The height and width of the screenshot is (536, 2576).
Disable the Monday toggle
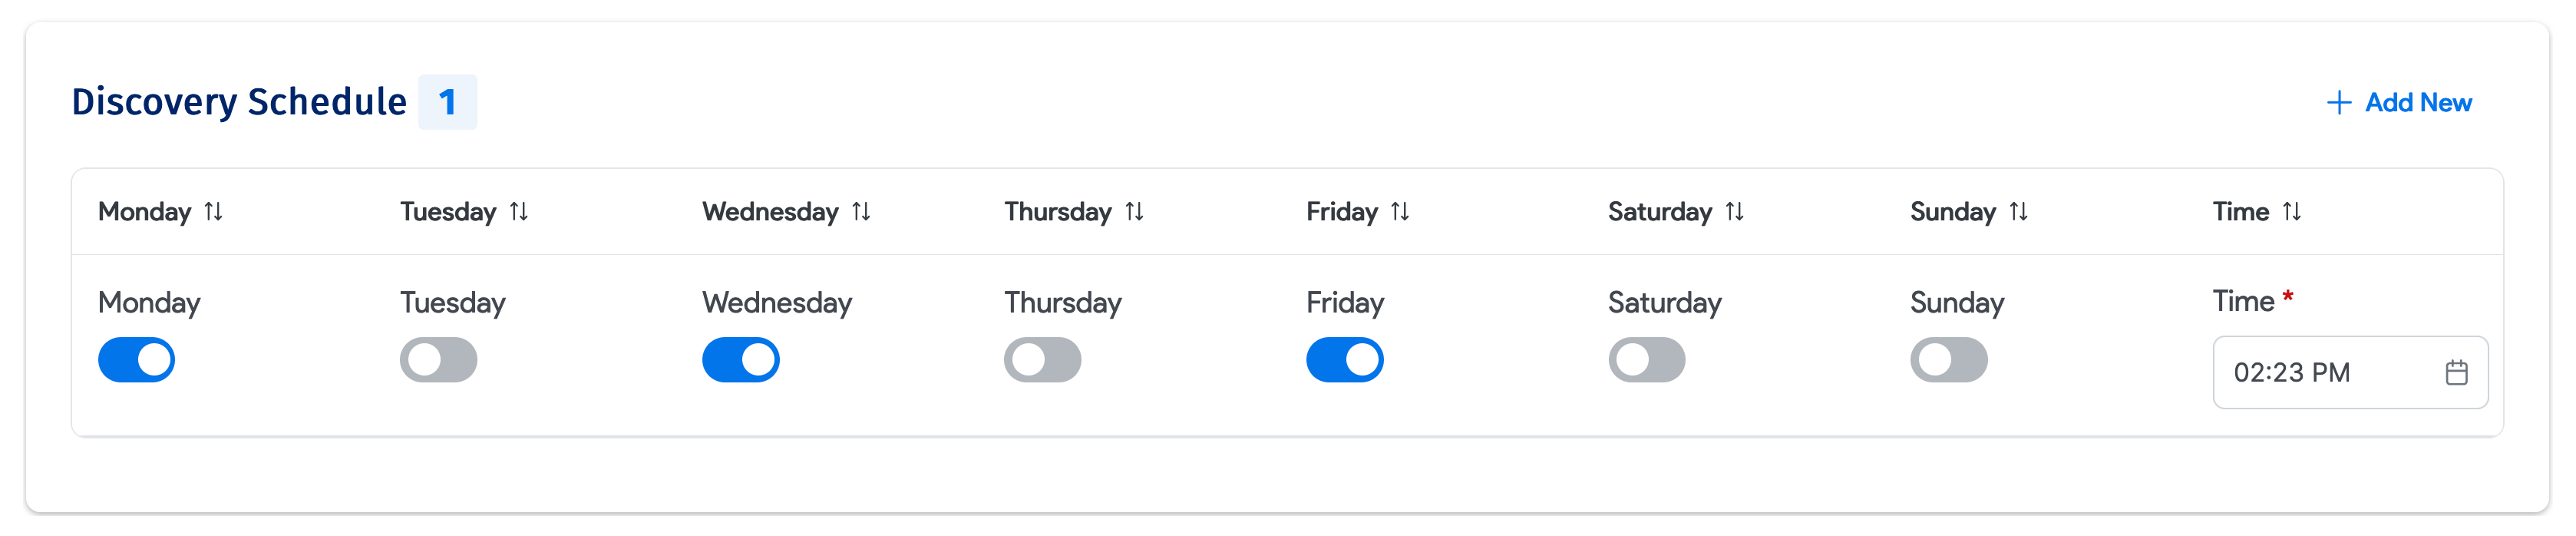(137, 360)
